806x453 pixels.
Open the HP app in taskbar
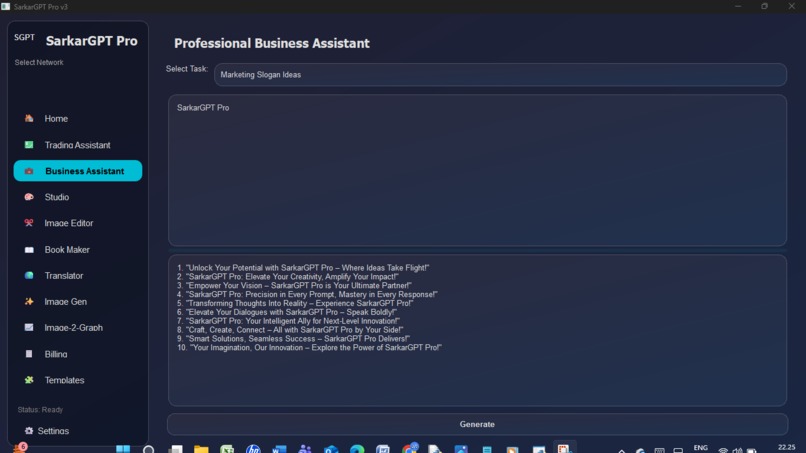coord(253,449)
